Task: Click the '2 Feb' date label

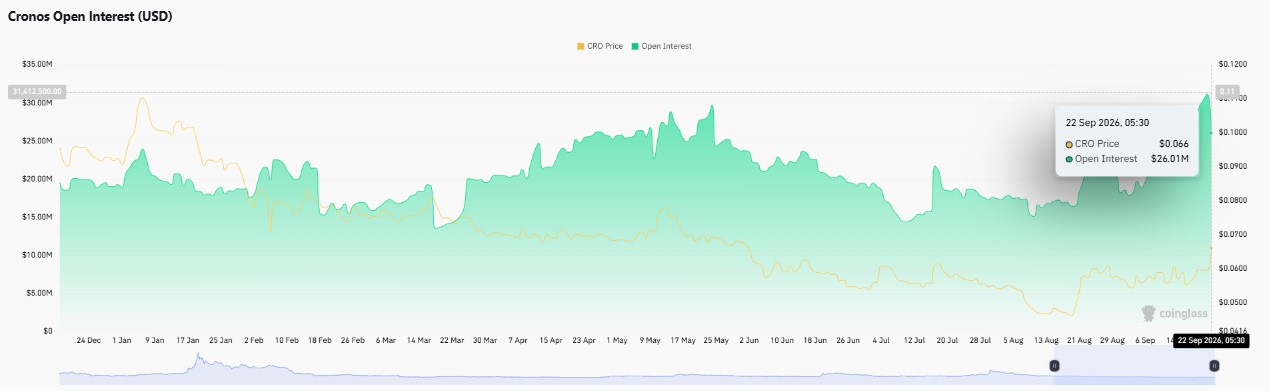Action: point(255,340)
